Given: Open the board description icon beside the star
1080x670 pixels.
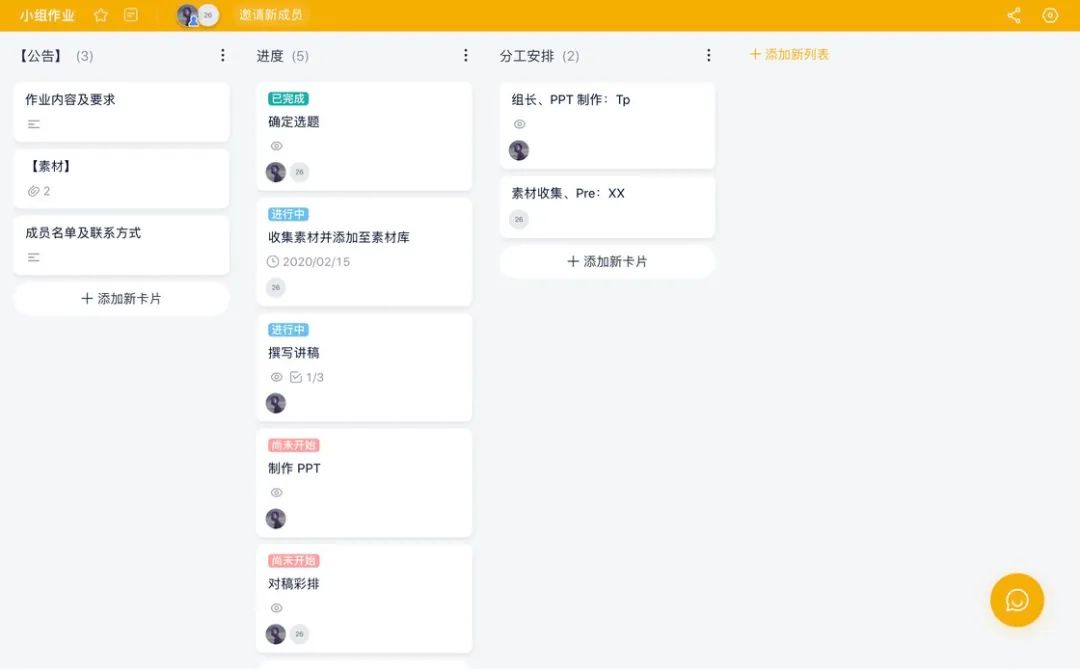Looking at the screenshot, I should [131, 16].
